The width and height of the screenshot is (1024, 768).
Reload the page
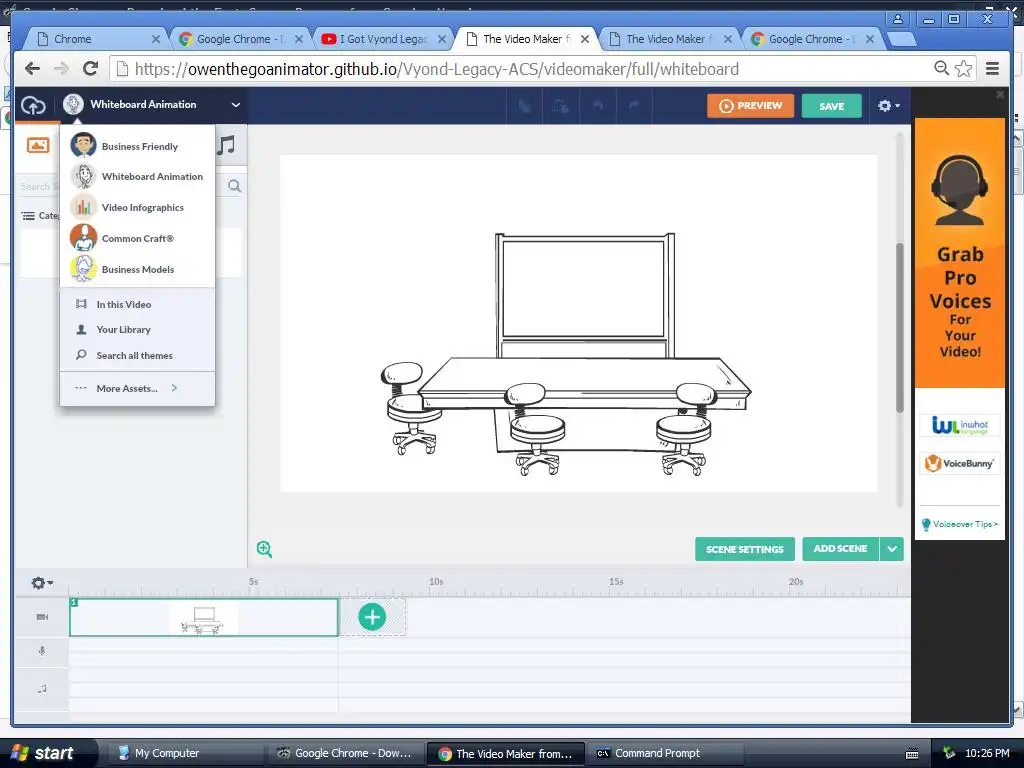91,69
